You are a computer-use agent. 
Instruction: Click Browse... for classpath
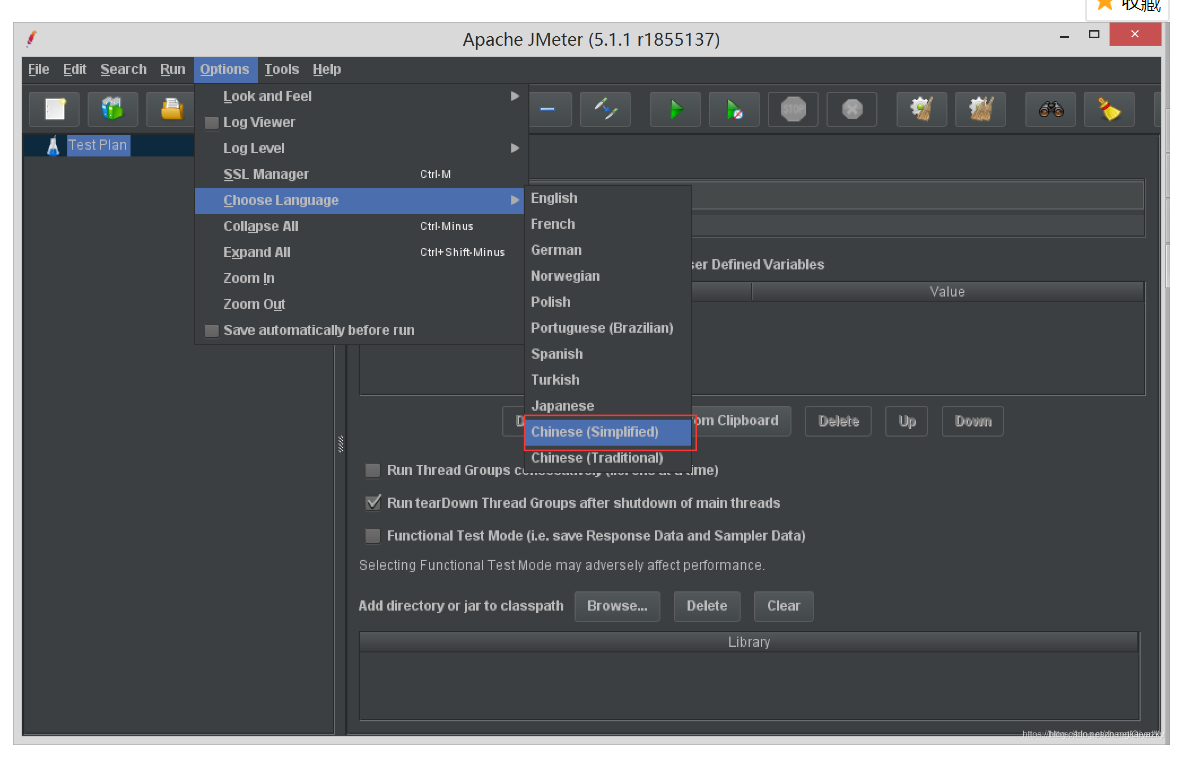(x=617, y=606)
